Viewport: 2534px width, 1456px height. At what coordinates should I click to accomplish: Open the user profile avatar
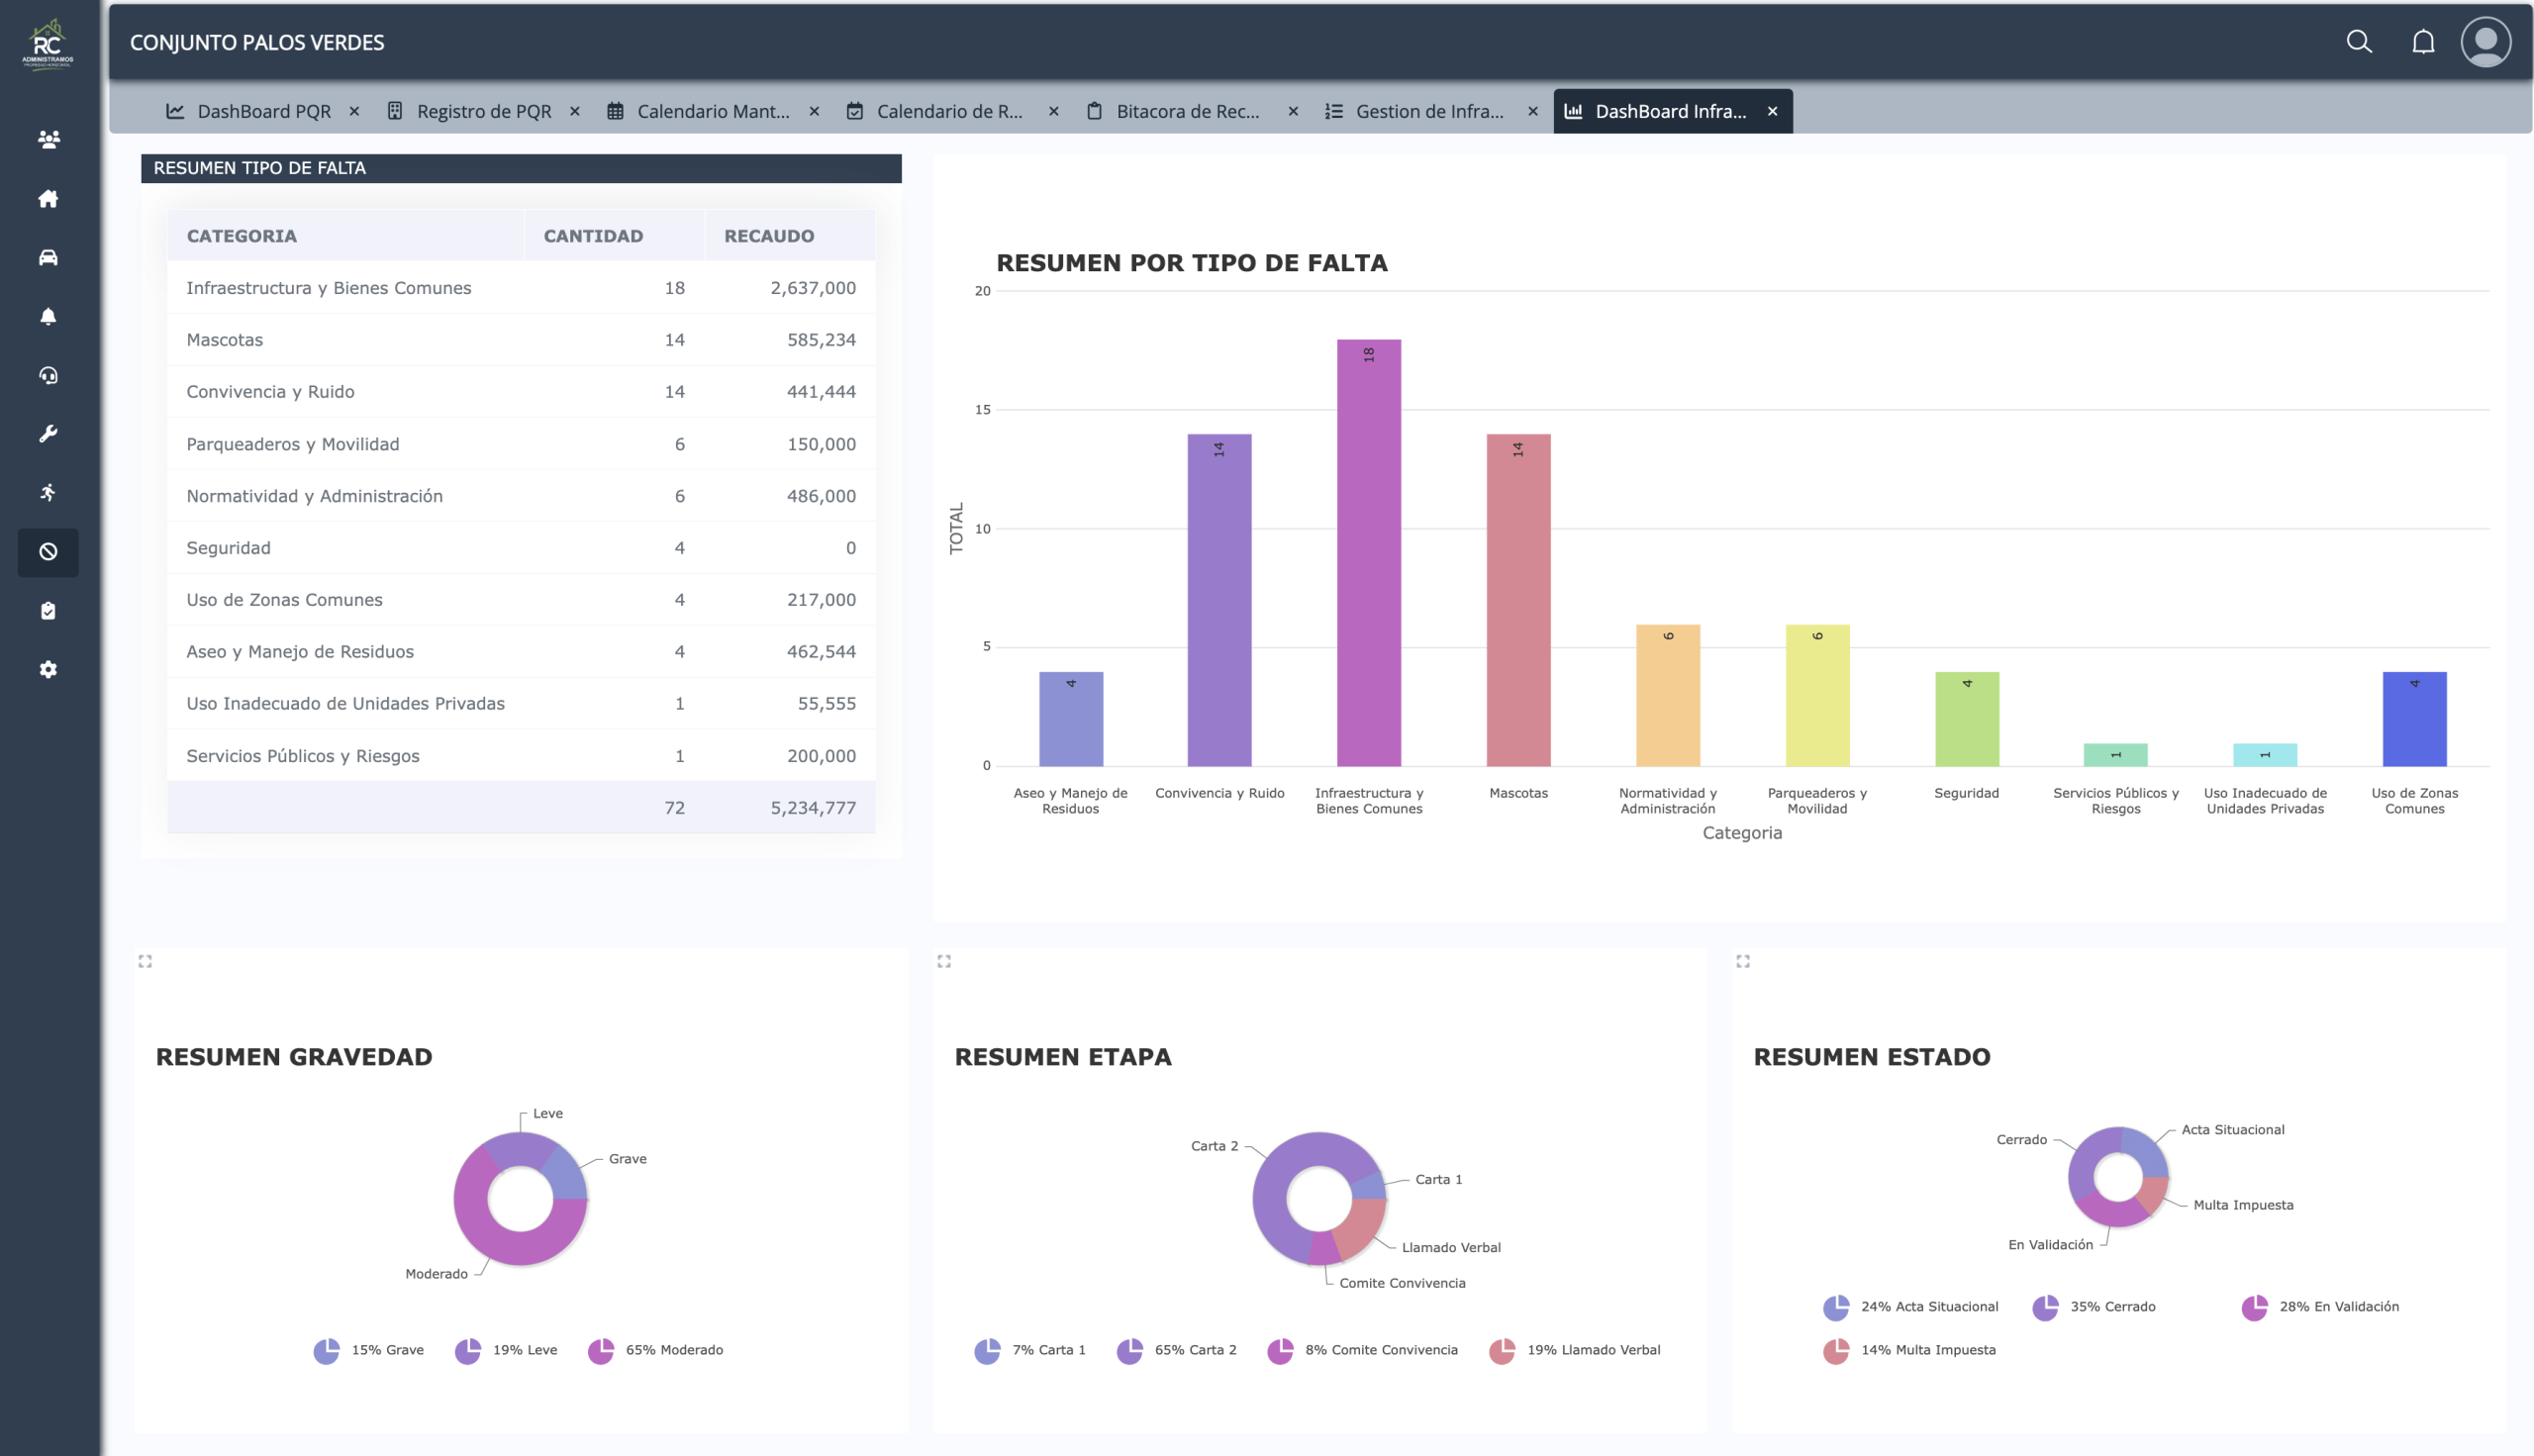pos(2486,42)
